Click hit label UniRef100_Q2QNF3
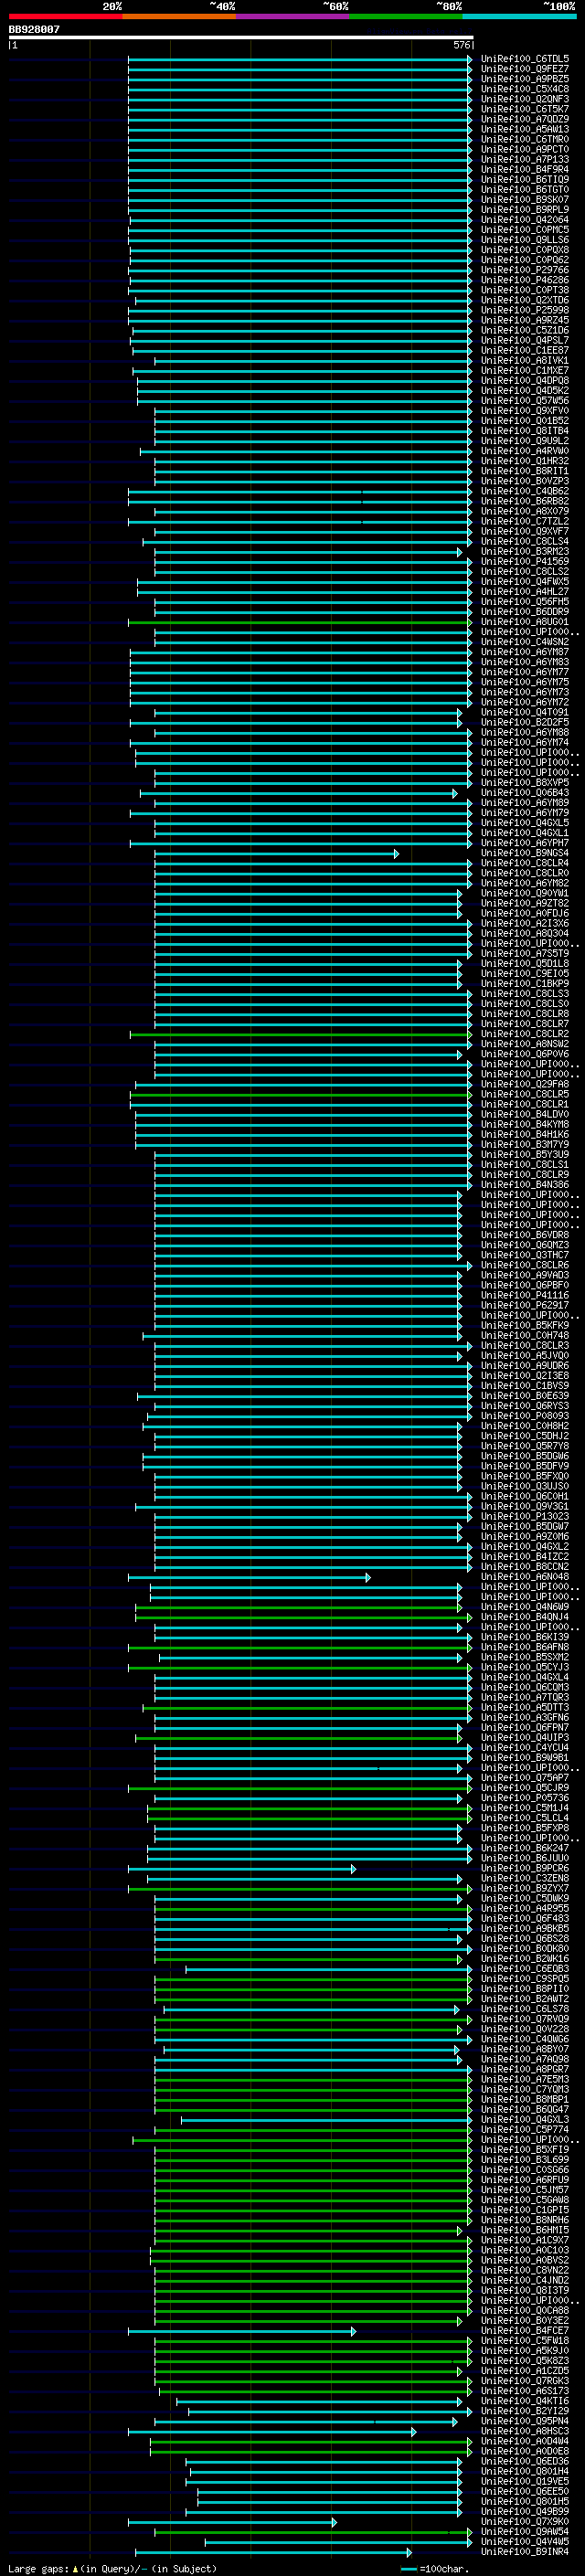Screen dimensions: 585x2576 525,99
